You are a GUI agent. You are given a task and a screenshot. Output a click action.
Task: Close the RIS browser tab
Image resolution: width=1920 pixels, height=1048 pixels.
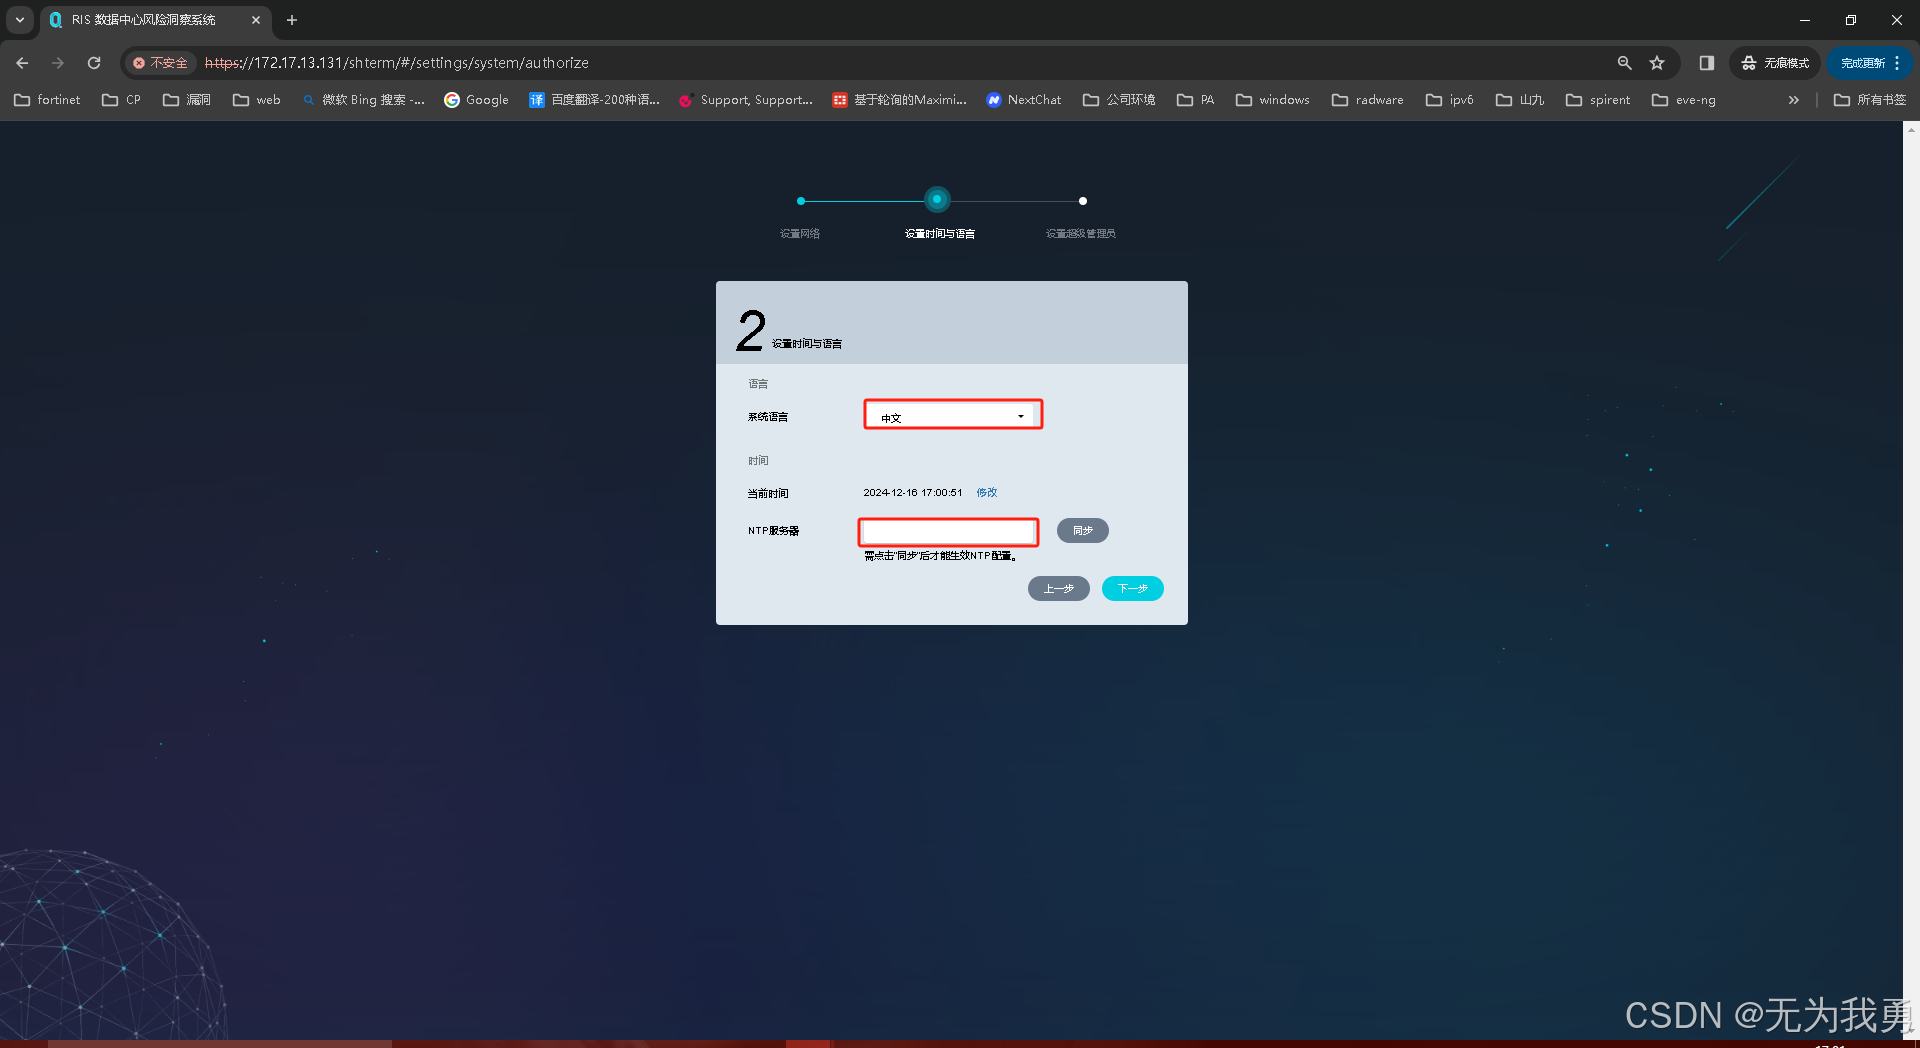point(256,20)
